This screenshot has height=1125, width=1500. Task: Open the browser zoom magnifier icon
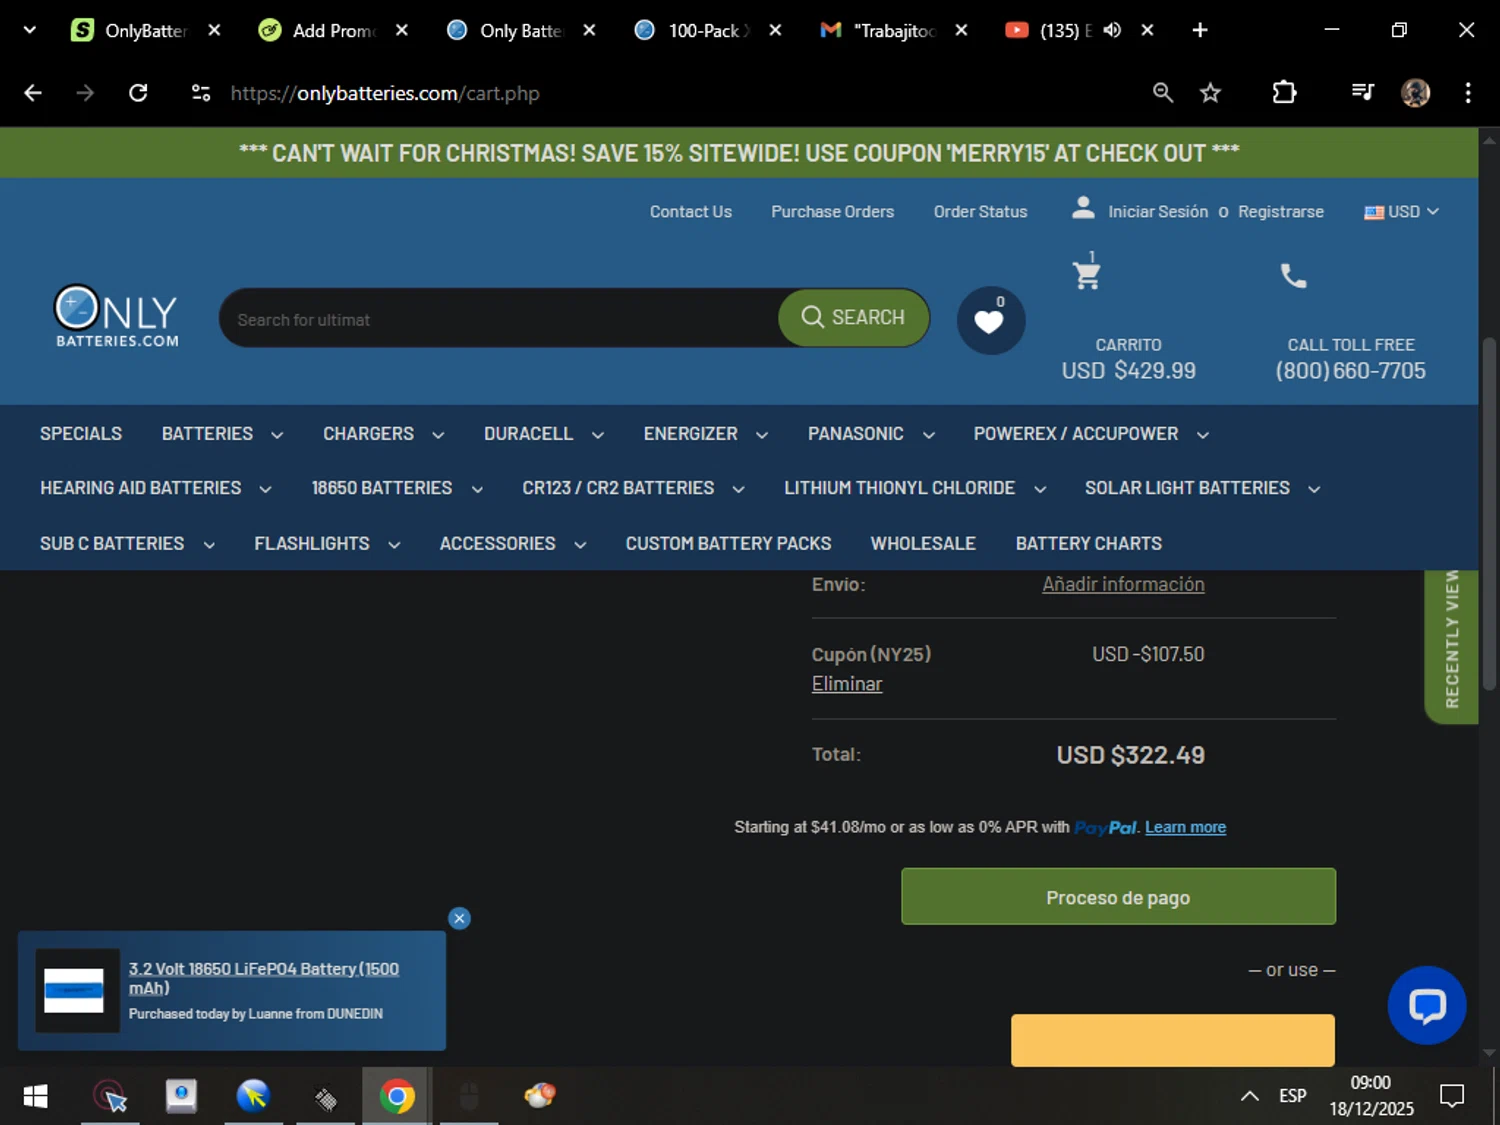coord(1162,93)
